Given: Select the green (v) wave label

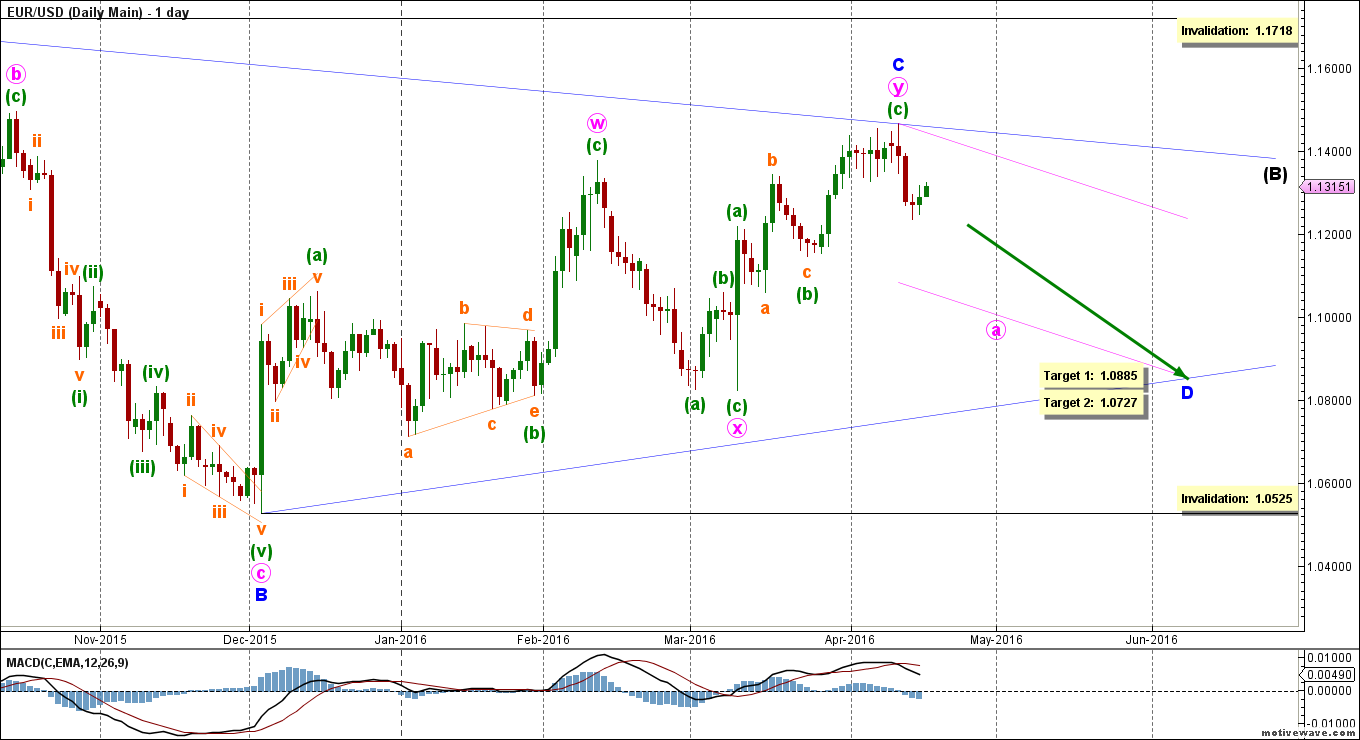Looking at the screenshot, I should (261, 550).
